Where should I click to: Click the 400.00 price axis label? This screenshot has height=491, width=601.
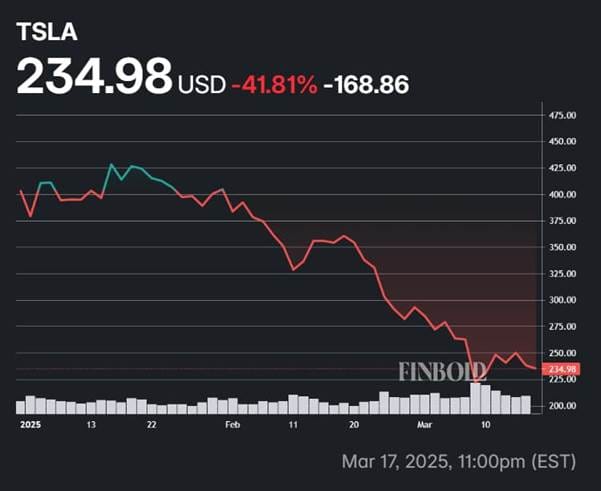(562, 194)
